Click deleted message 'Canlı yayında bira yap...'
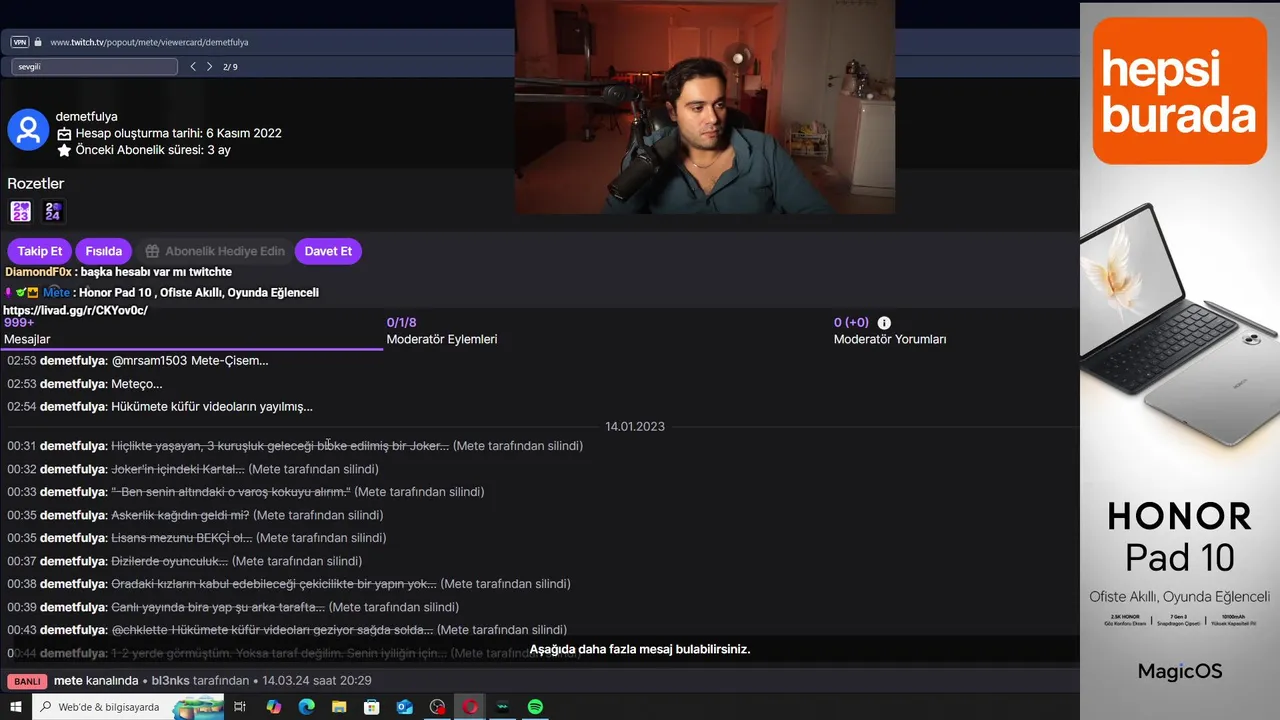The image size is (1280, 720). point(218,607)
